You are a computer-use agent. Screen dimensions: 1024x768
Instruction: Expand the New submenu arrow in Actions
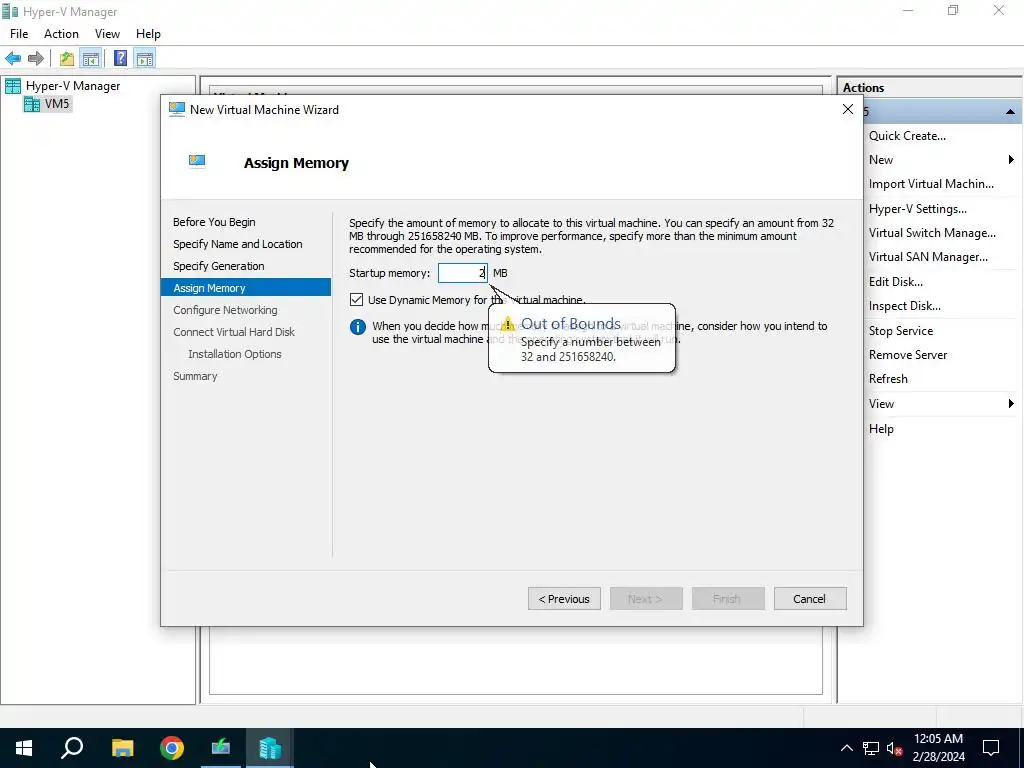click(x=1011, y=160)
